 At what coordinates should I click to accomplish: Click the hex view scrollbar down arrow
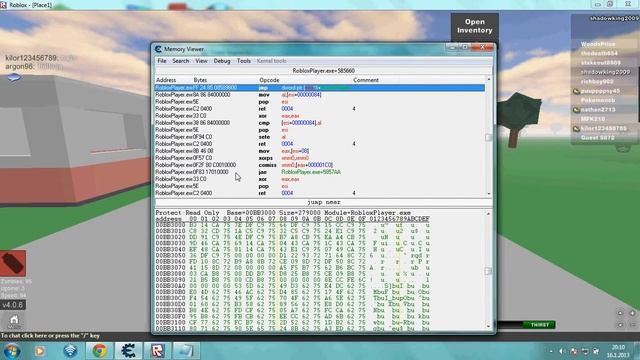coord(489,327)
